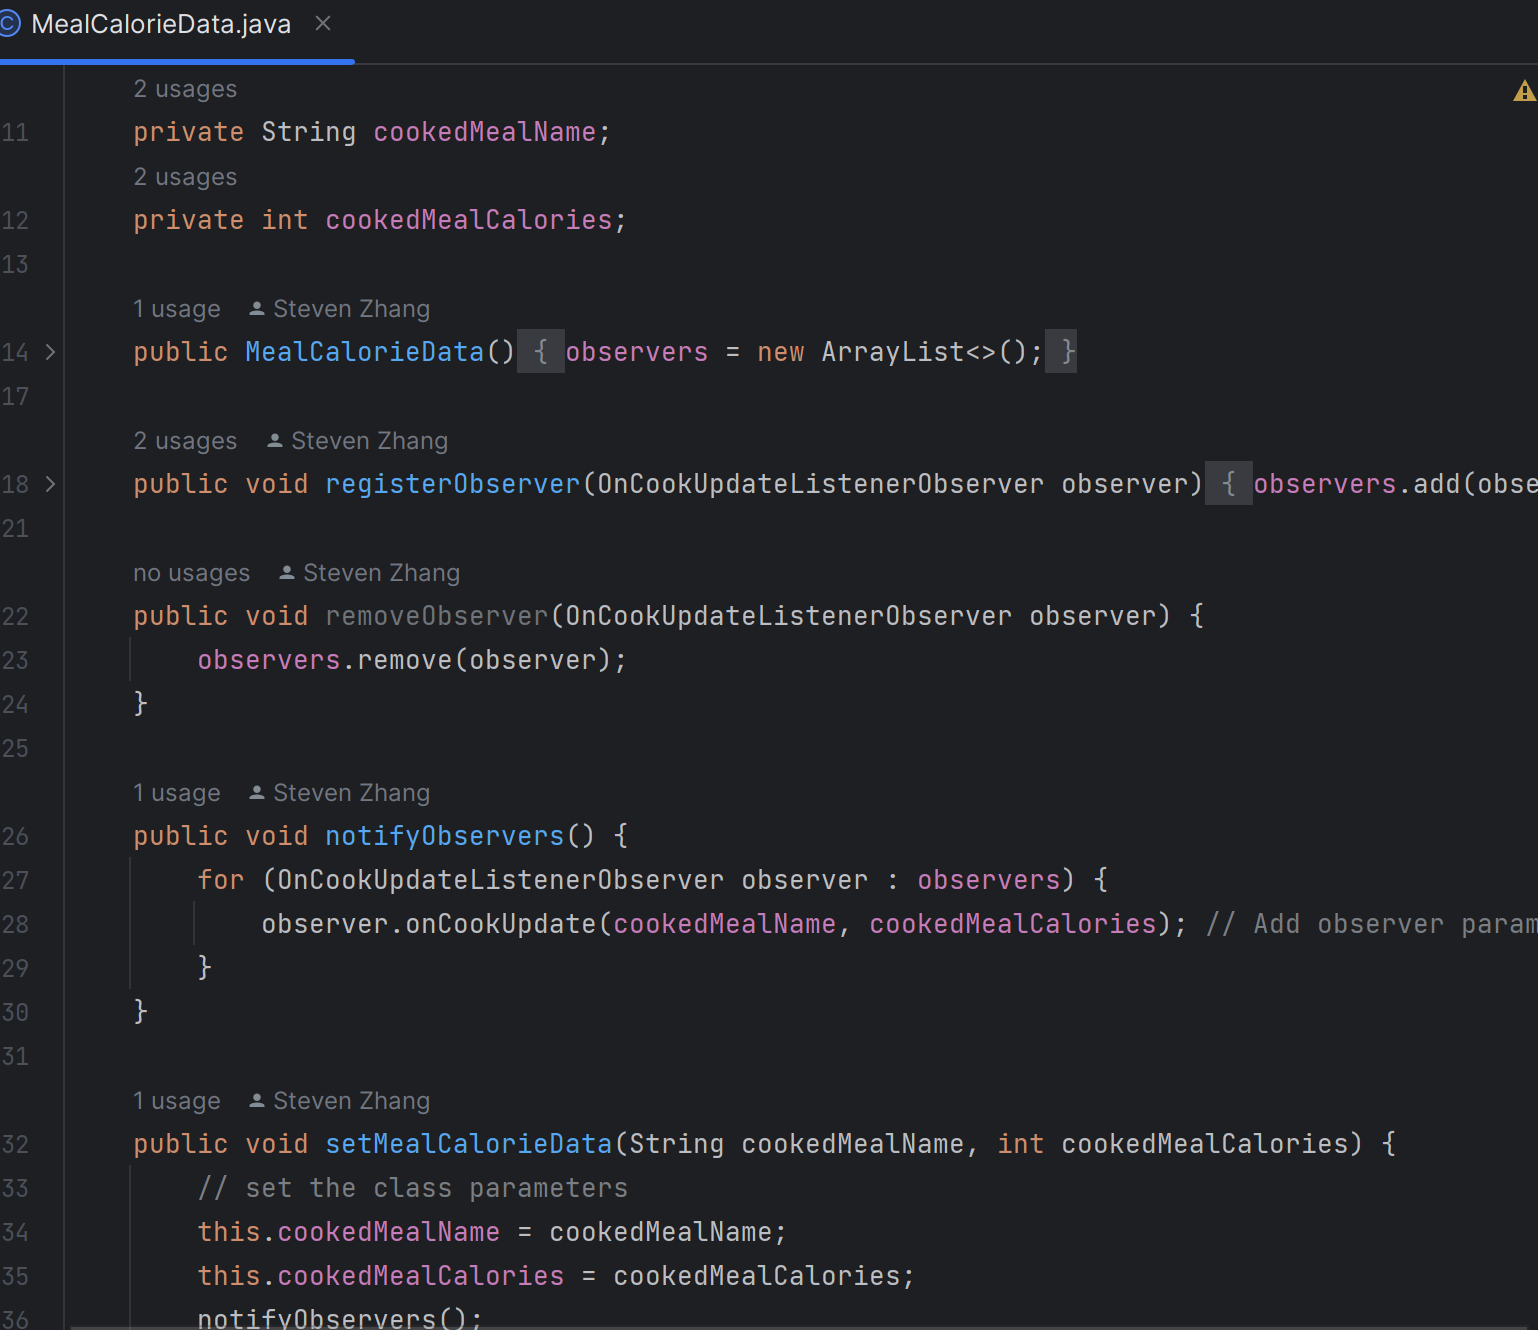The image size is (1538, 1330).
Task: Click Steven Zhang author hint above setMealCalorieData
Action: coord(340,1101)
